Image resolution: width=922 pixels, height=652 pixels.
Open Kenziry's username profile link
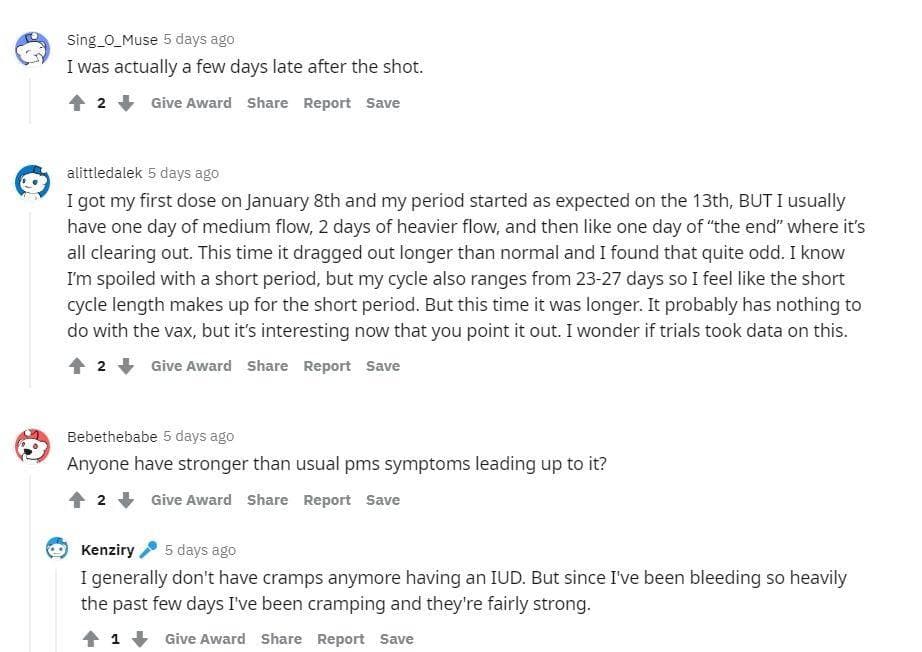coord(107,550)
